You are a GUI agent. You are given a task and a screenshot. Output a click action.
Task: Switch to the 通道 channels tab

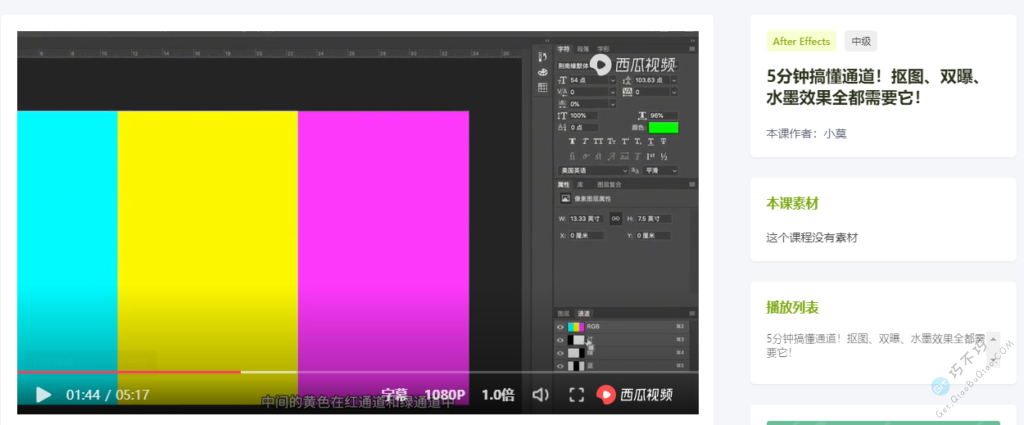[x=585, y=313]
